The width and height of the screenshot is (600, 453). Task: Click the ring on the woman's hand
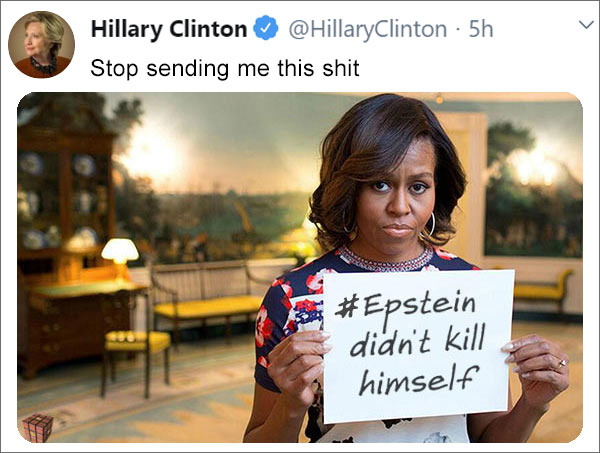561,363
